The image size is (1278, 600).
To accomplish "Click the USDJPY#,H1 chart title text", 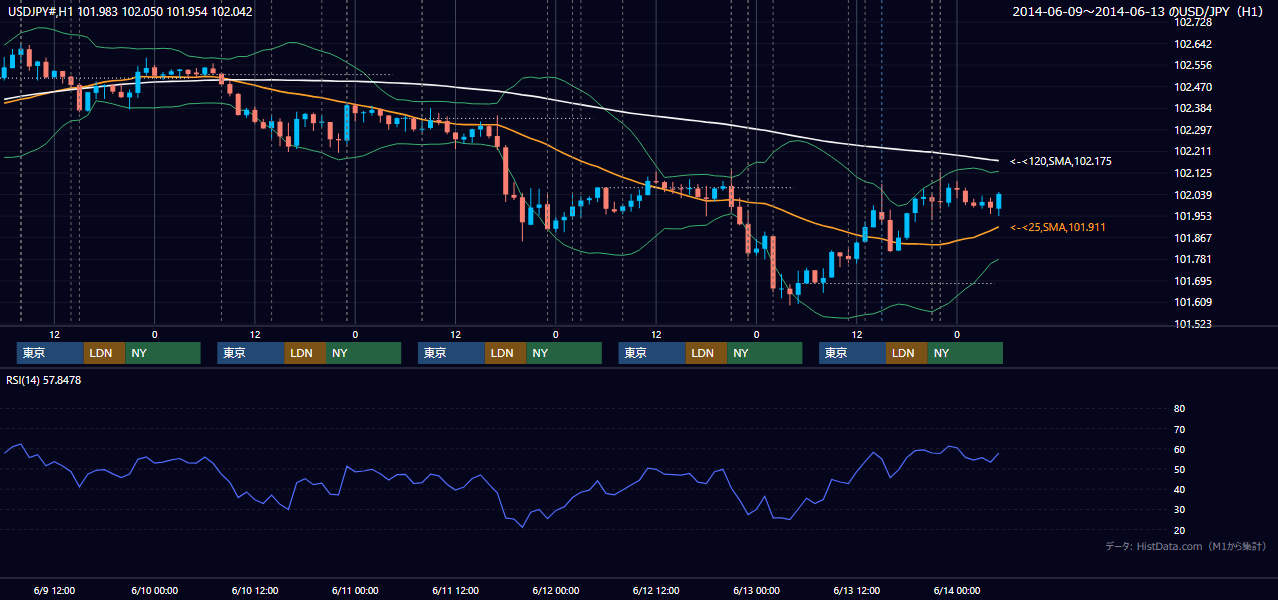I will 128,11.
